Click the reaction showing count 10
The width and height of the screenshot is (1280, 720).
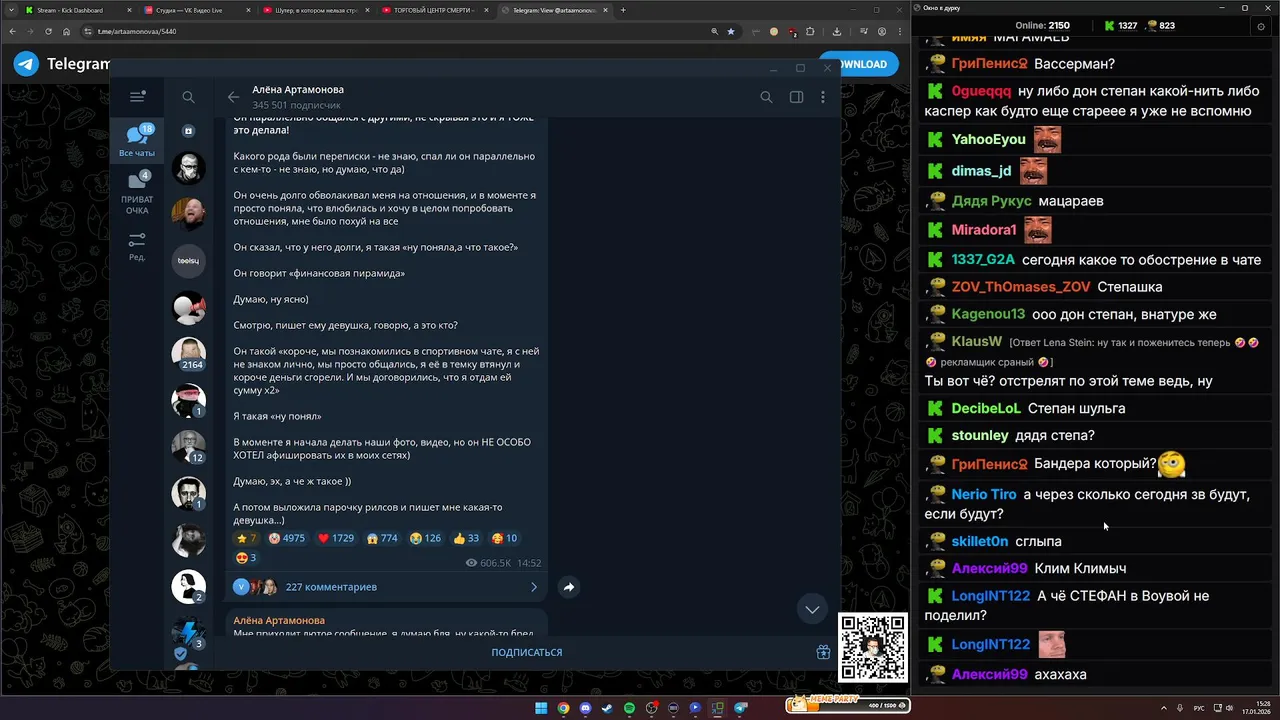pos(504,538)
